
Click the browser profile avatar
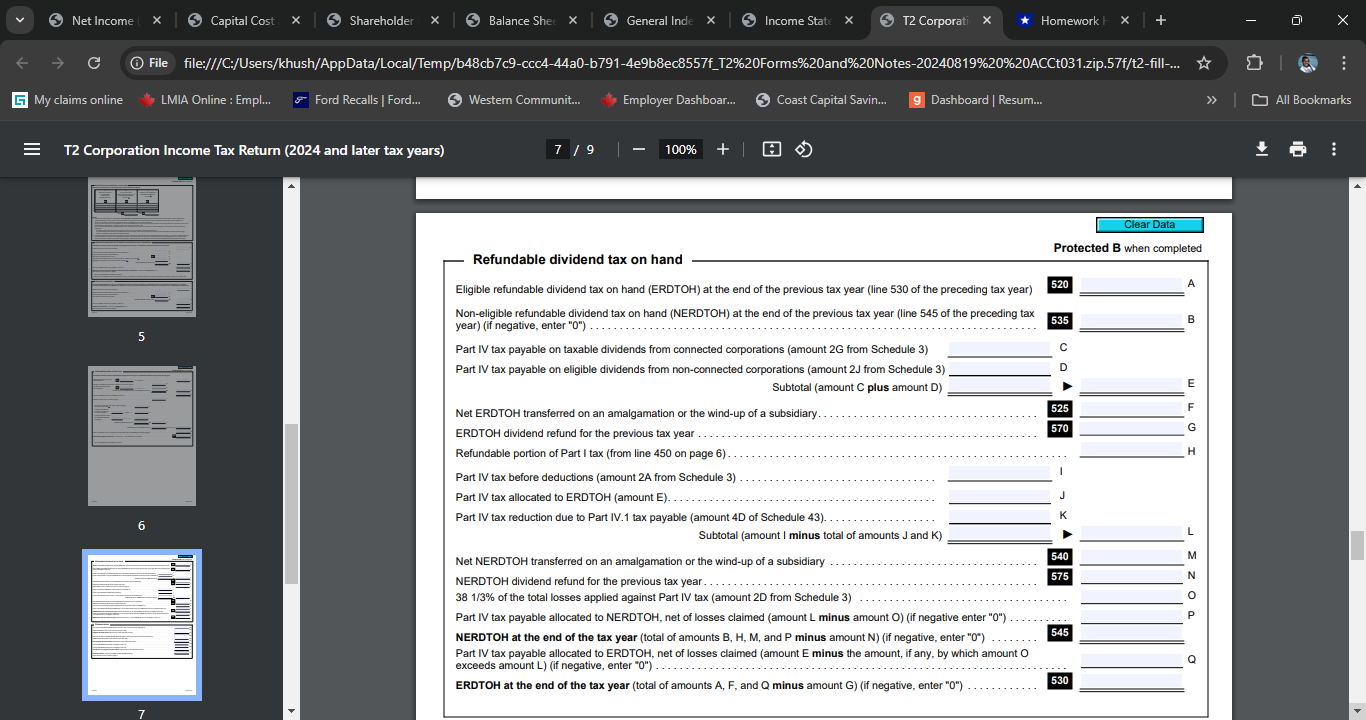[1308, 62]
